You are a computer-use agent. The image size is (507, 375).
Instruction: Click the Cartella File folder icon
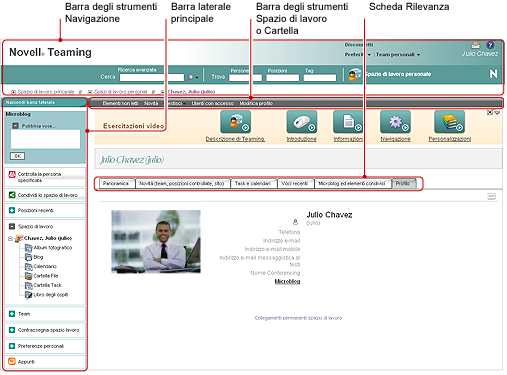click(x=29, y=276)
